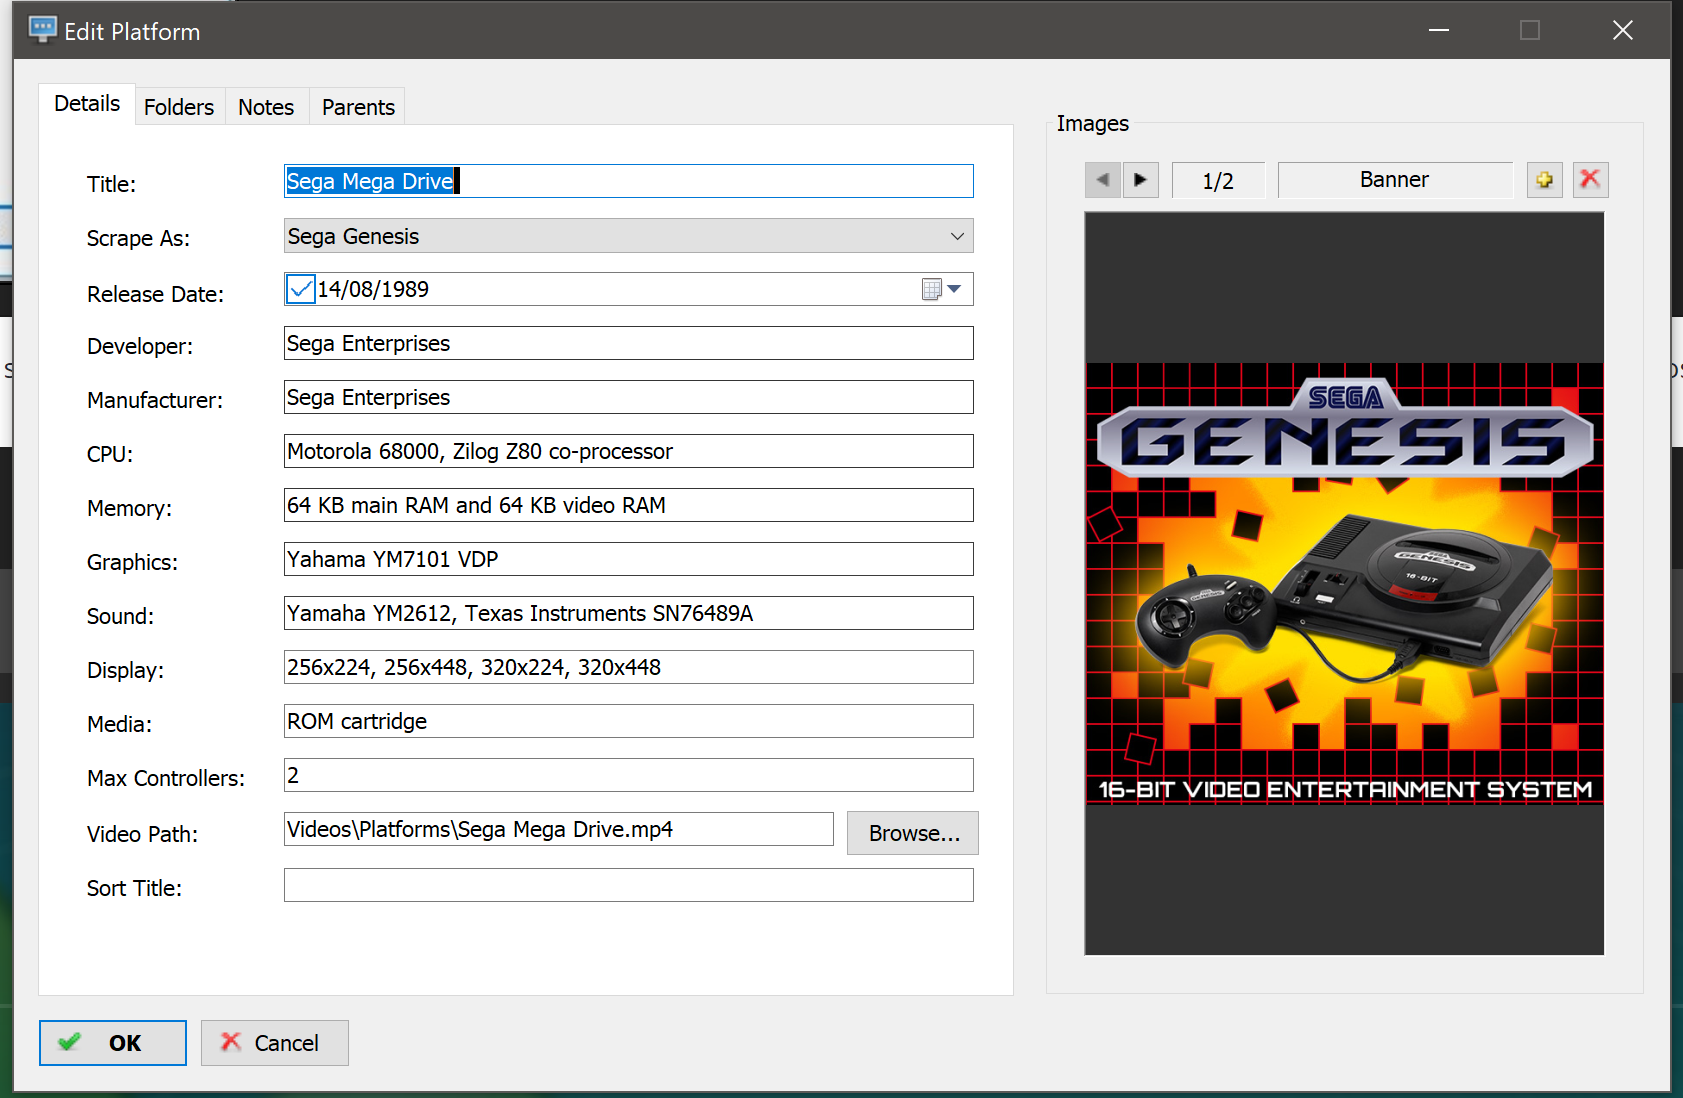Open the Parents tab
Image resolution: width=1683 pixels, height=1098 pixels.
click(358, 107)
